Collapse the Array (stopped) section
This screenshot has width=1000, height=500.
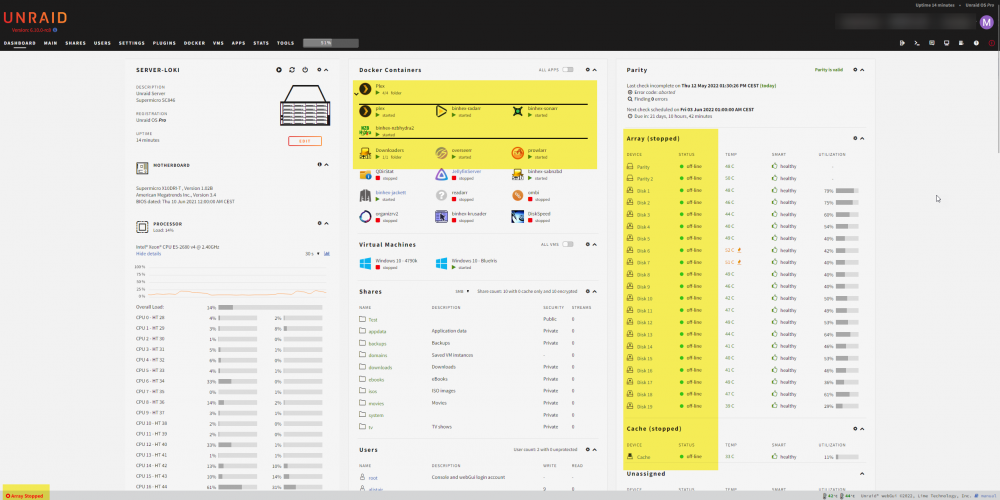pos(862,138)
